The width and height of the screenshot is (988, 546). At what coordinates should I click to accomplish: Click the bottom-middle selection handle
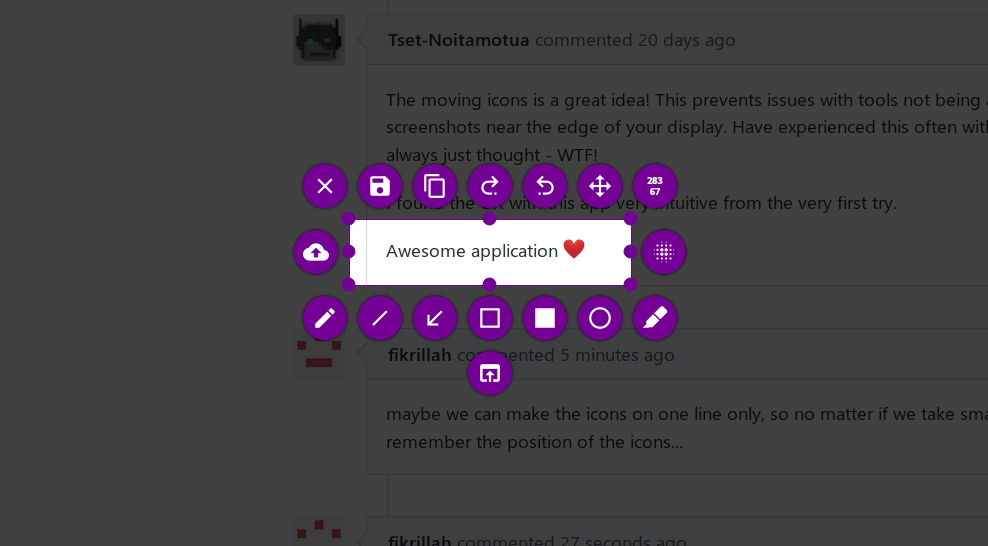click(490, 285)
